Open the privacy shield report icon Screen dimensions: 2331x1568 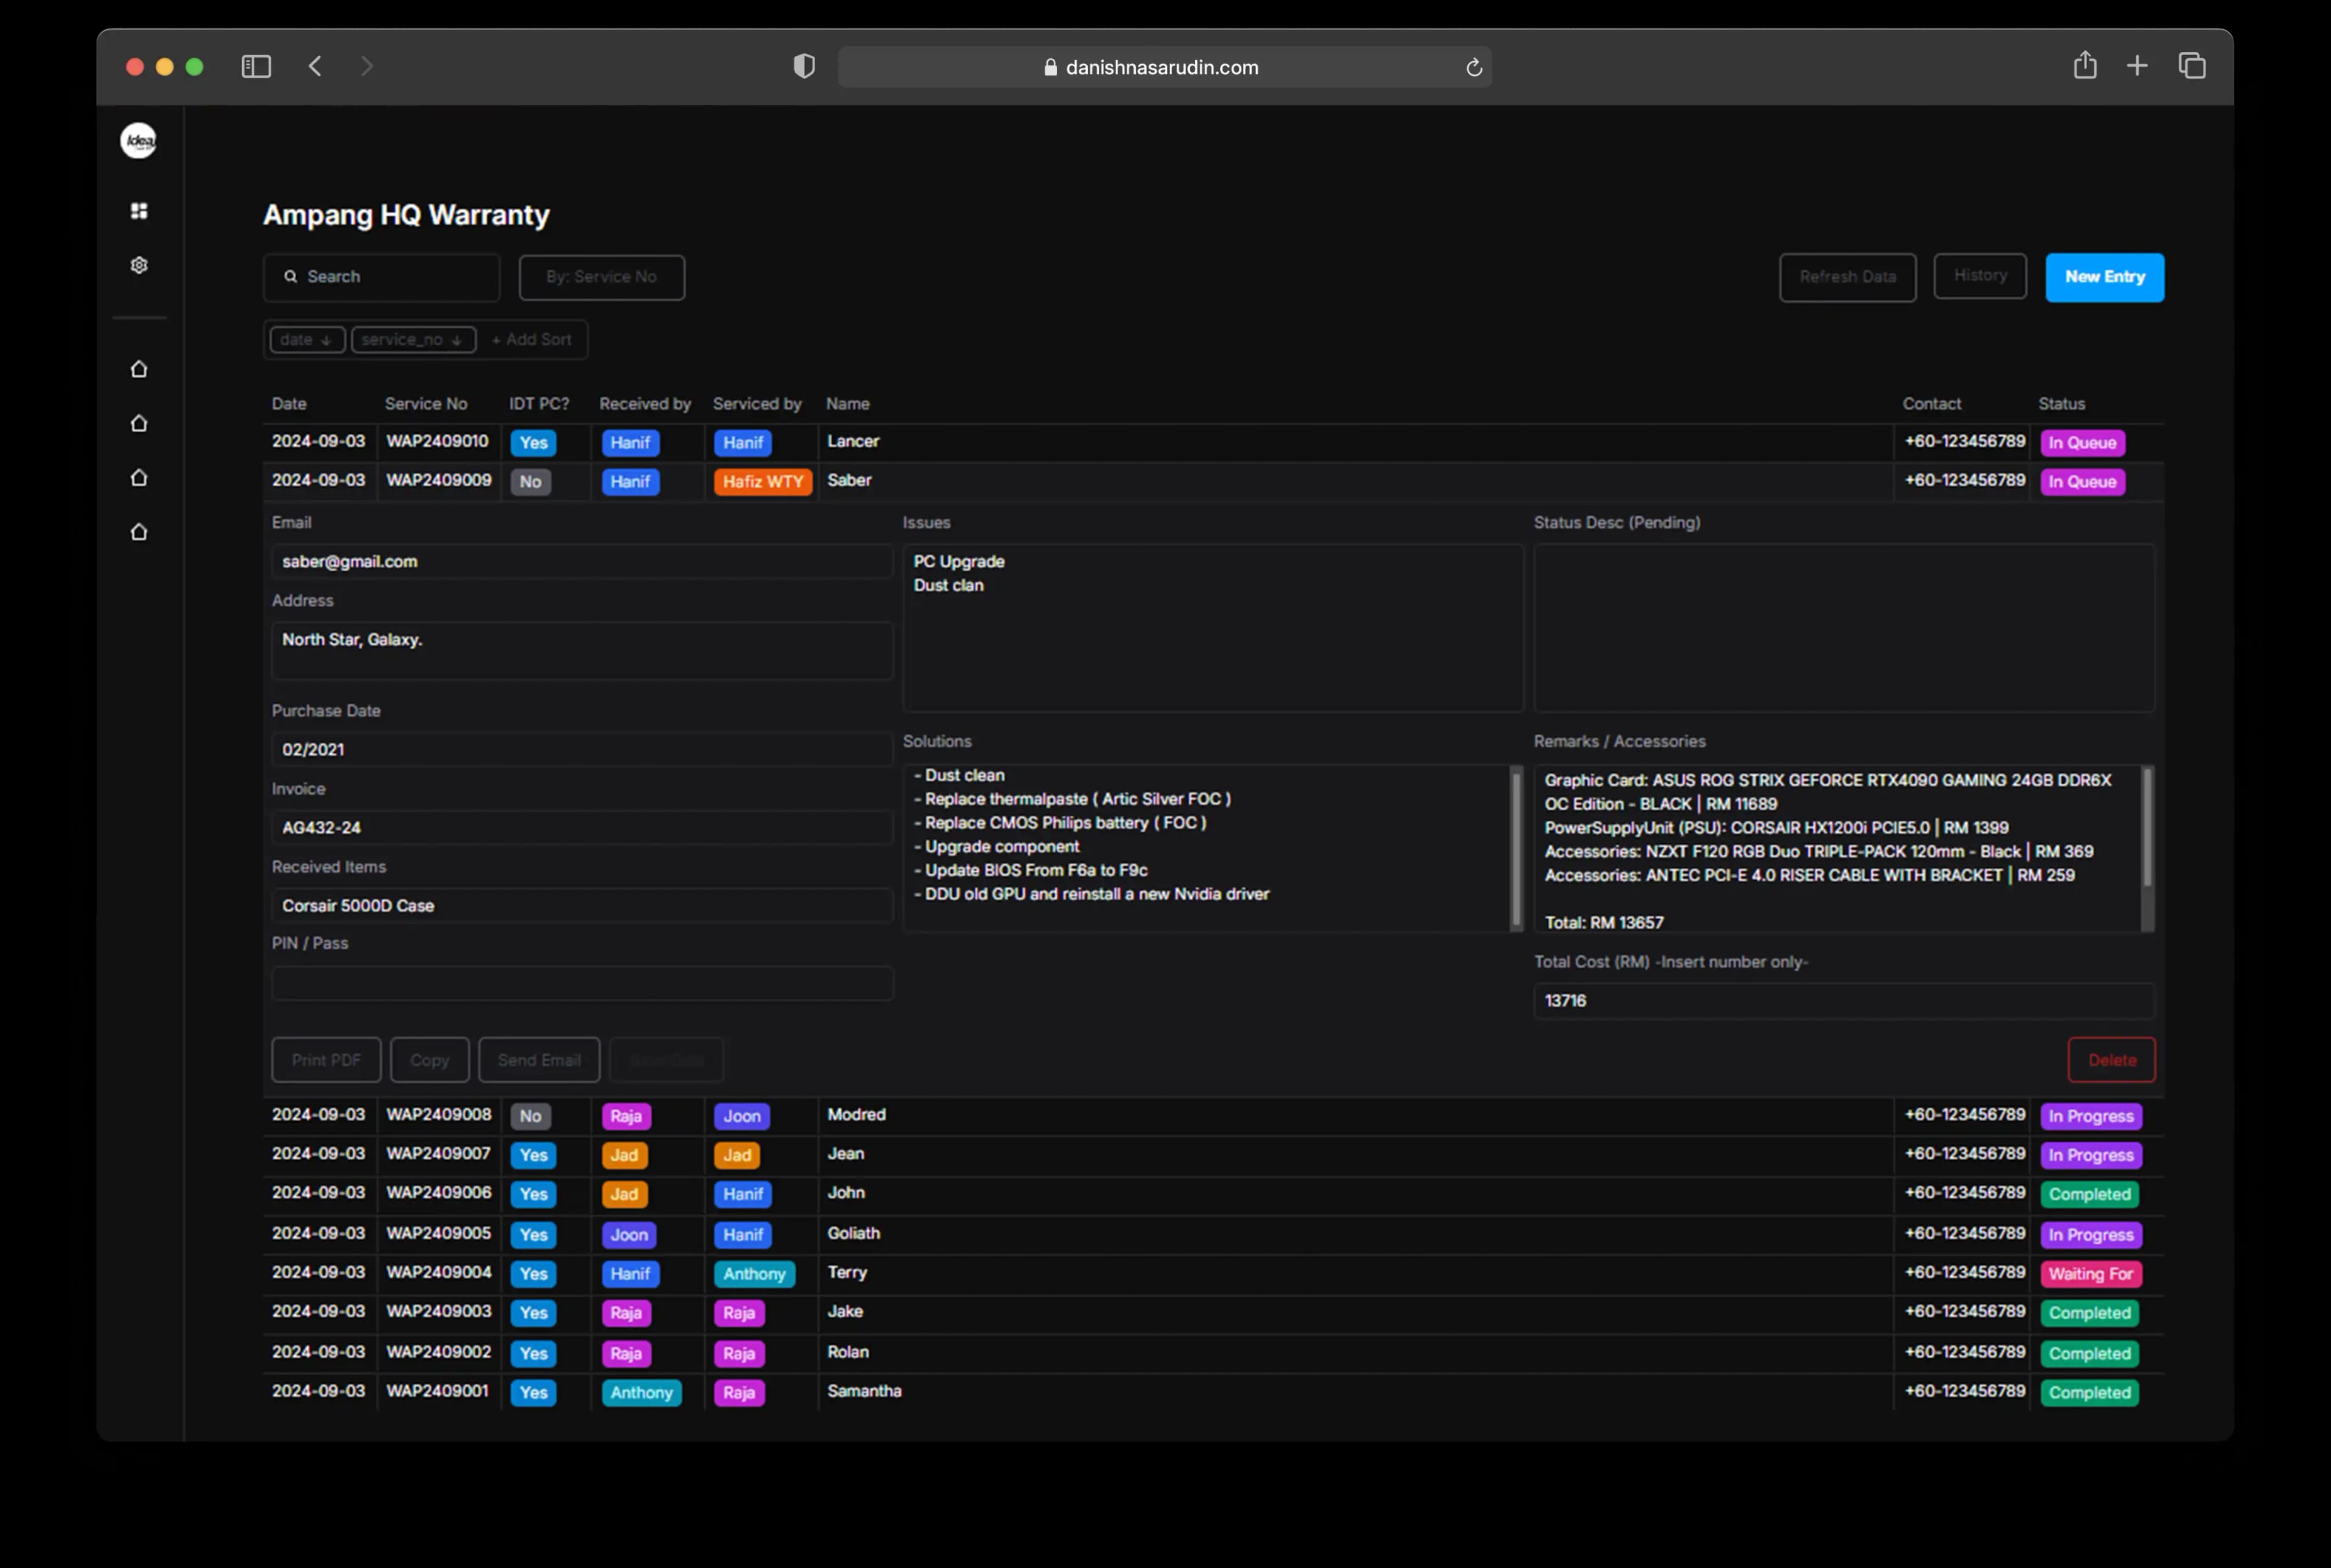point(804,66)
